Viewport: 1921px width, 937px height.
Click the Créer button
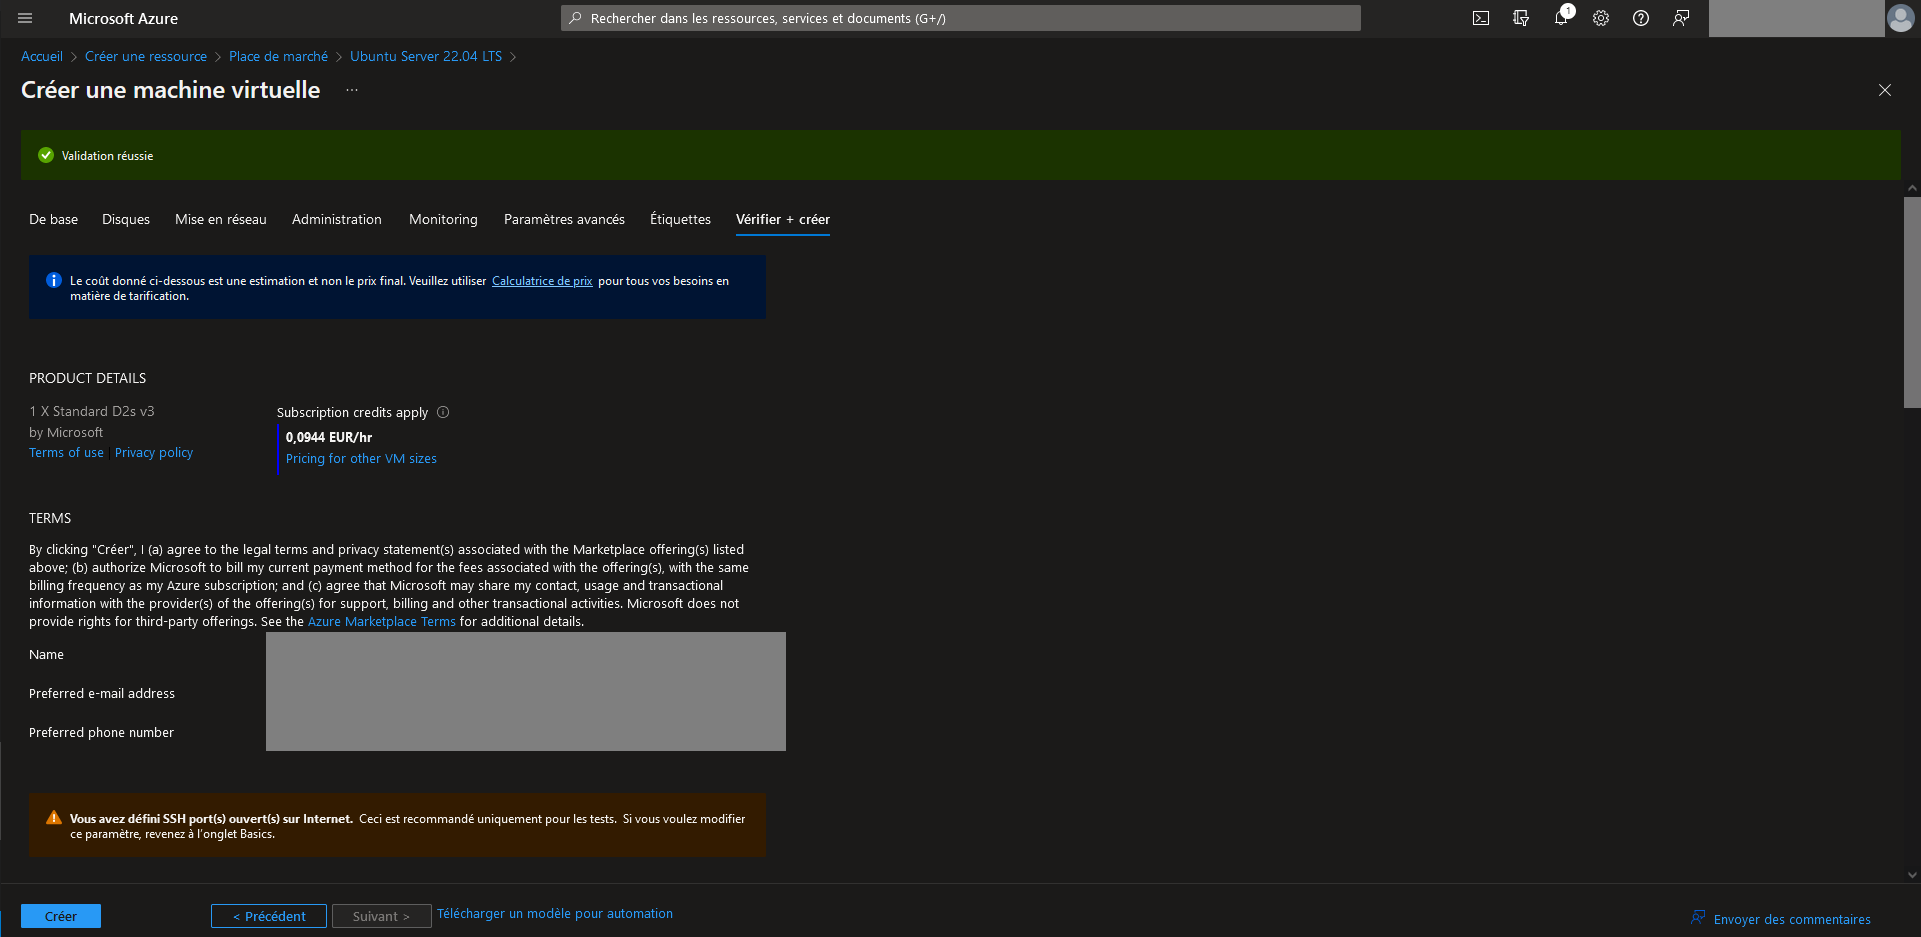[61, 916]
